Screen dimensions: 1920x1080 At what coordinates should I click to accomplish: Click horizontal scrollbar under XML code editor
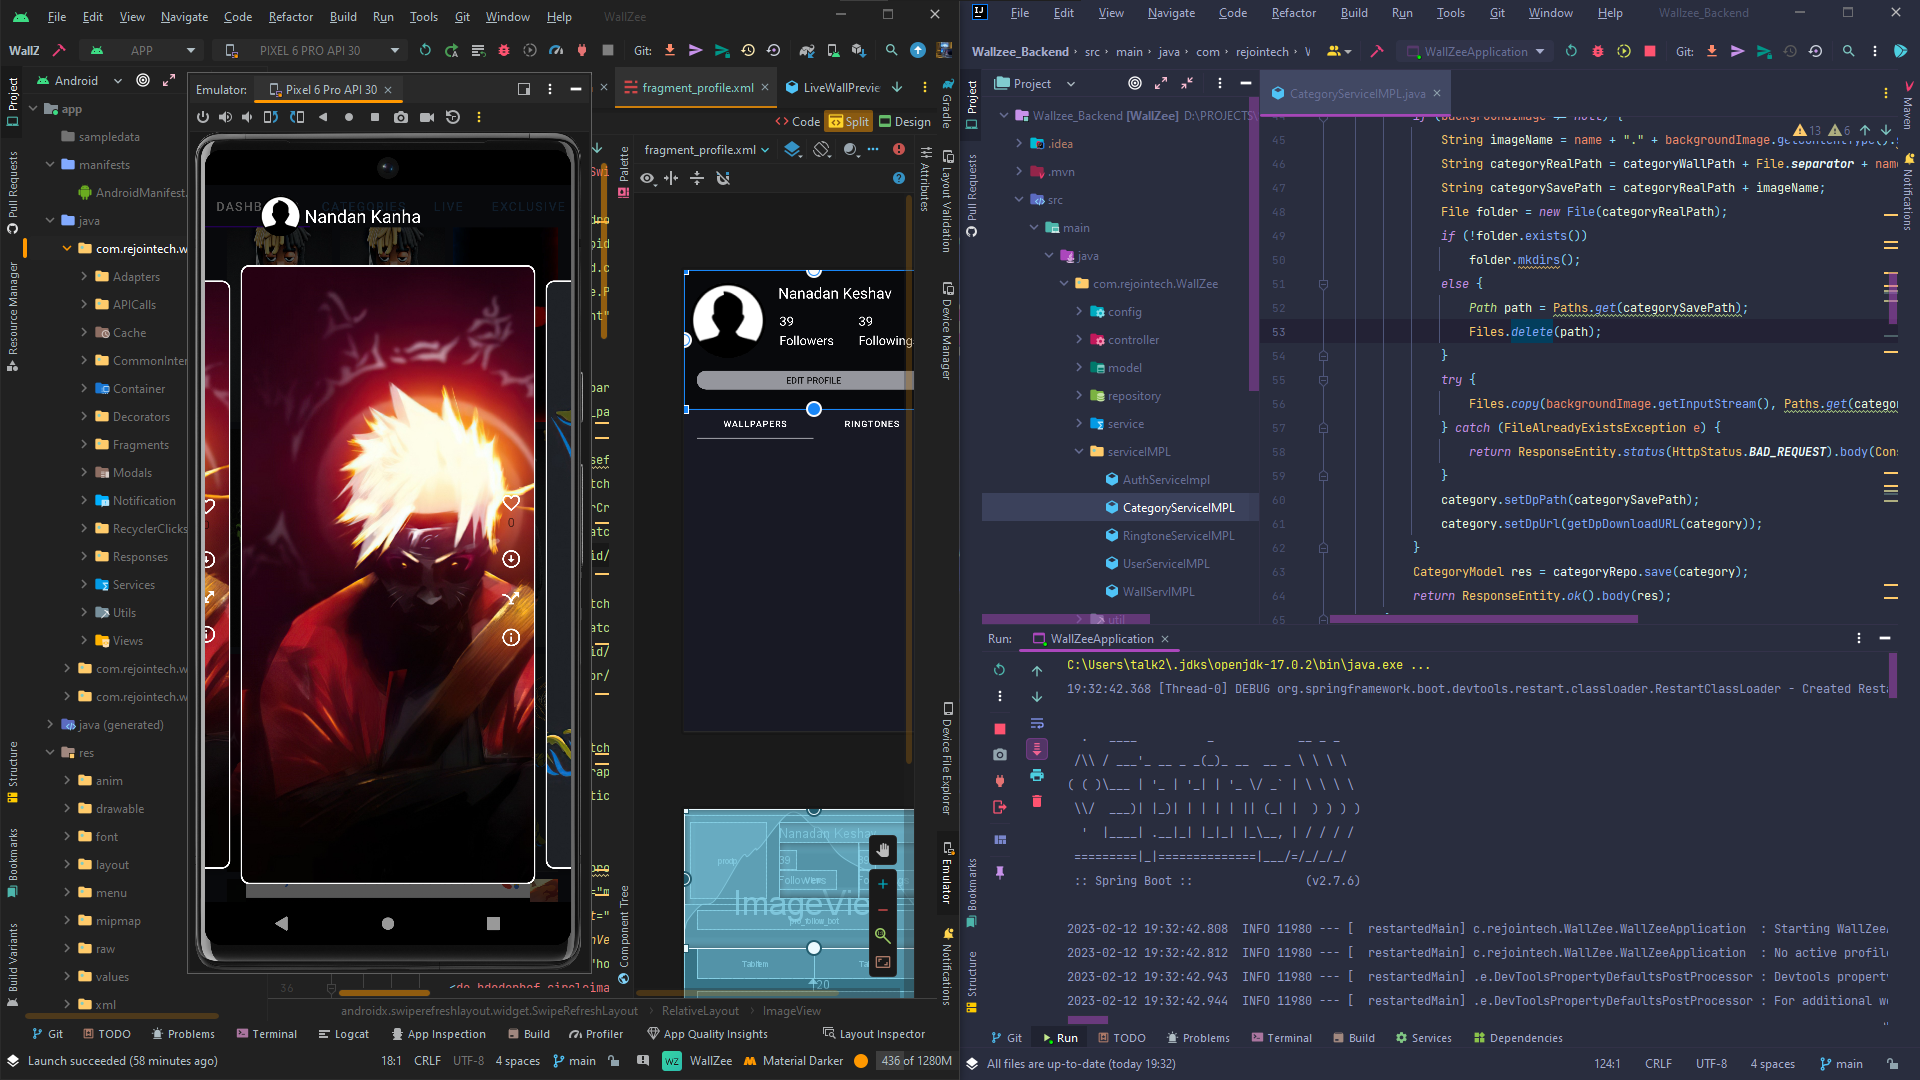pyautogui.click(x=384, y=993)
